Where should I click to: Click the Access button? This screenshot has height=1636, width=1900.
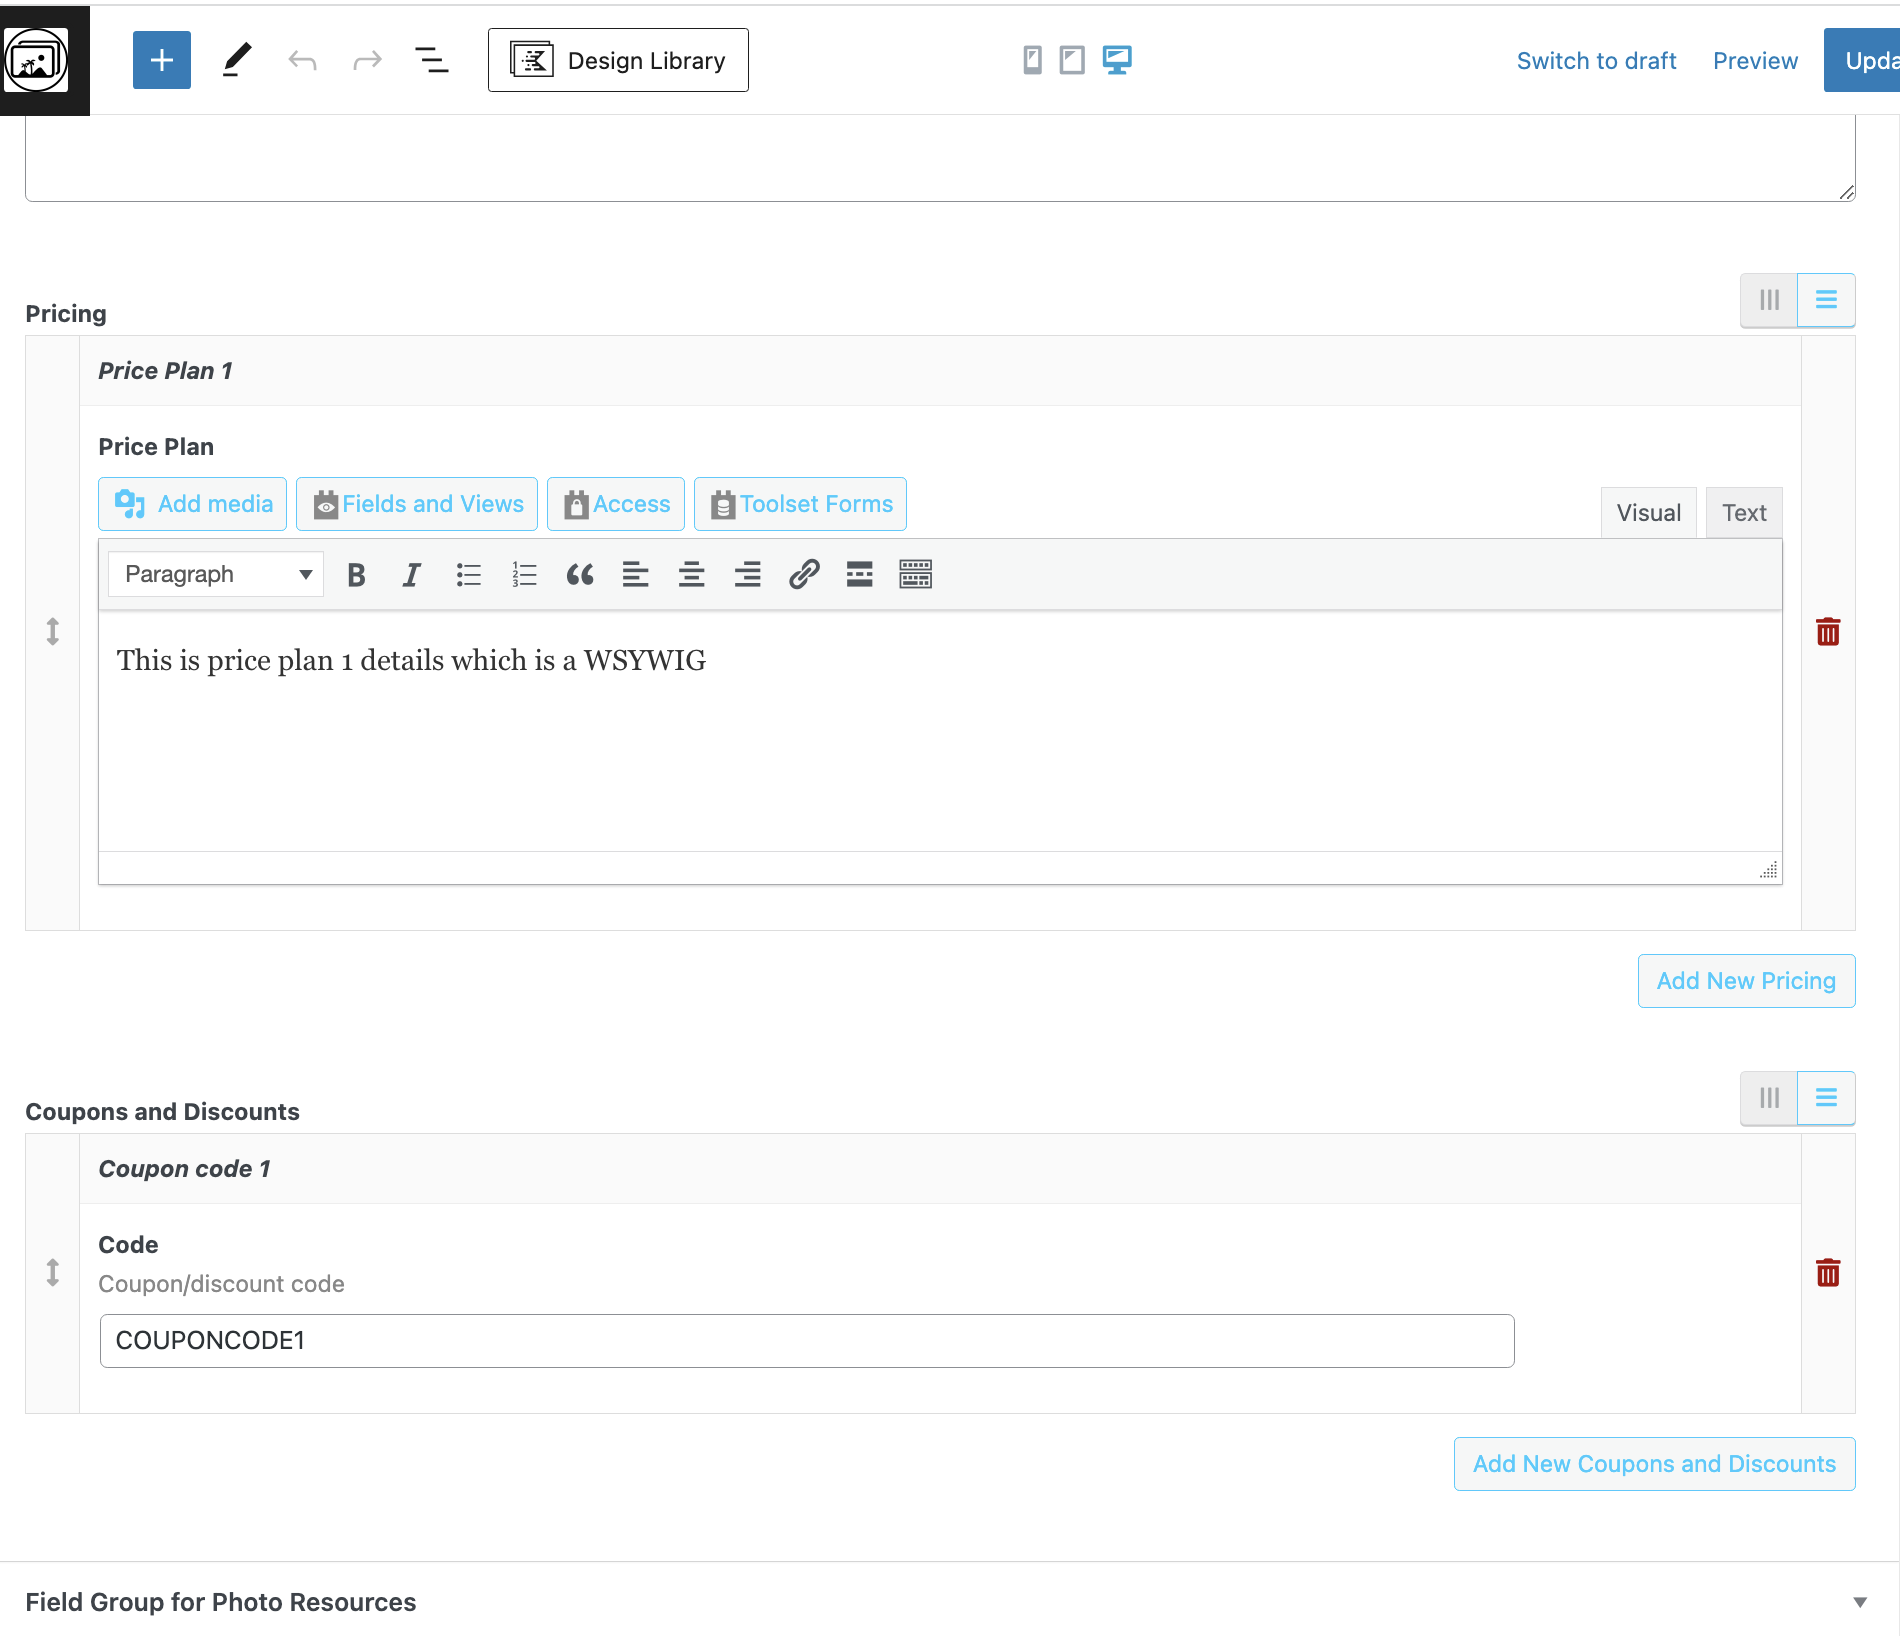[616, 504]
